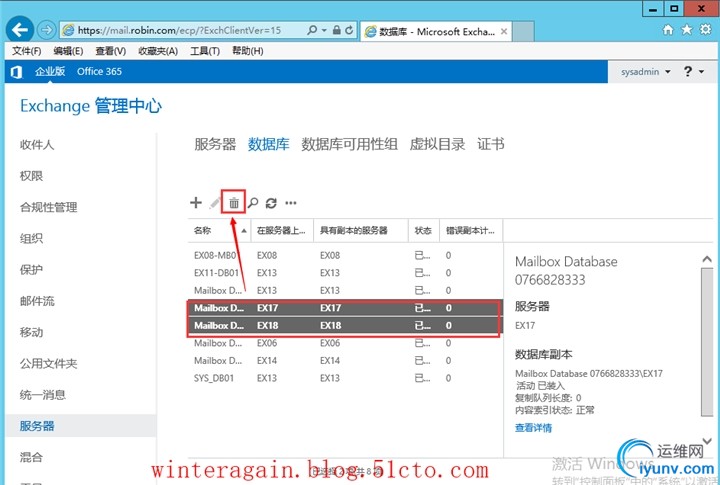Screen dimensions: 720x485
Task: Click the 查看详情 link in details pane
Action: pos(533,428)
